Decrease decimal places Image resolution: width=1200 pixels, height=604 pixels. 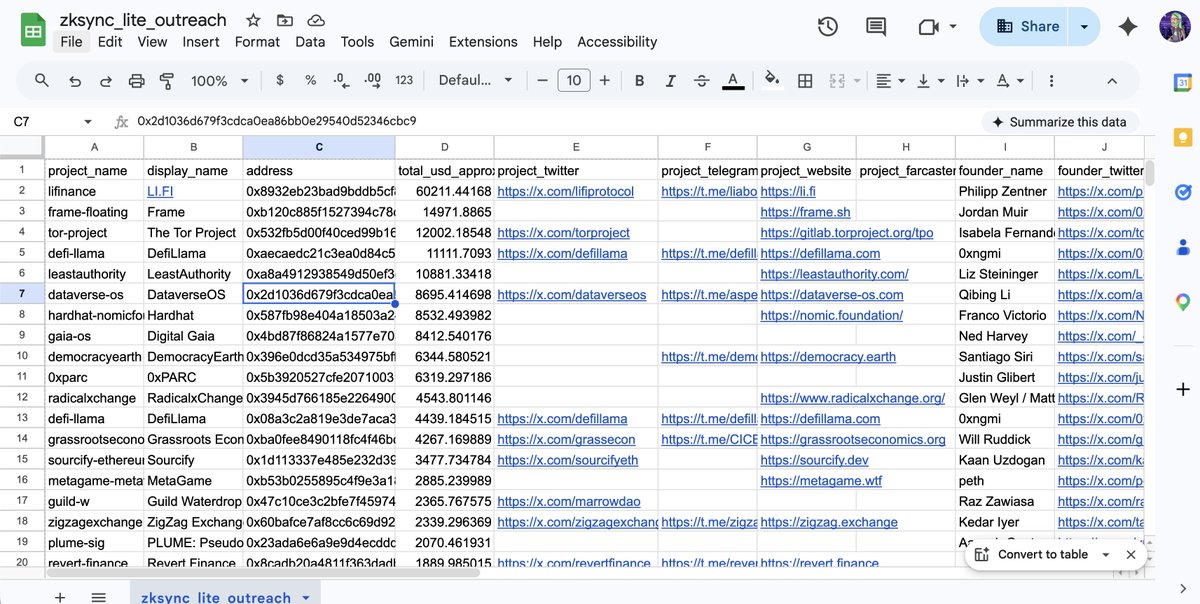pos(342,80)
